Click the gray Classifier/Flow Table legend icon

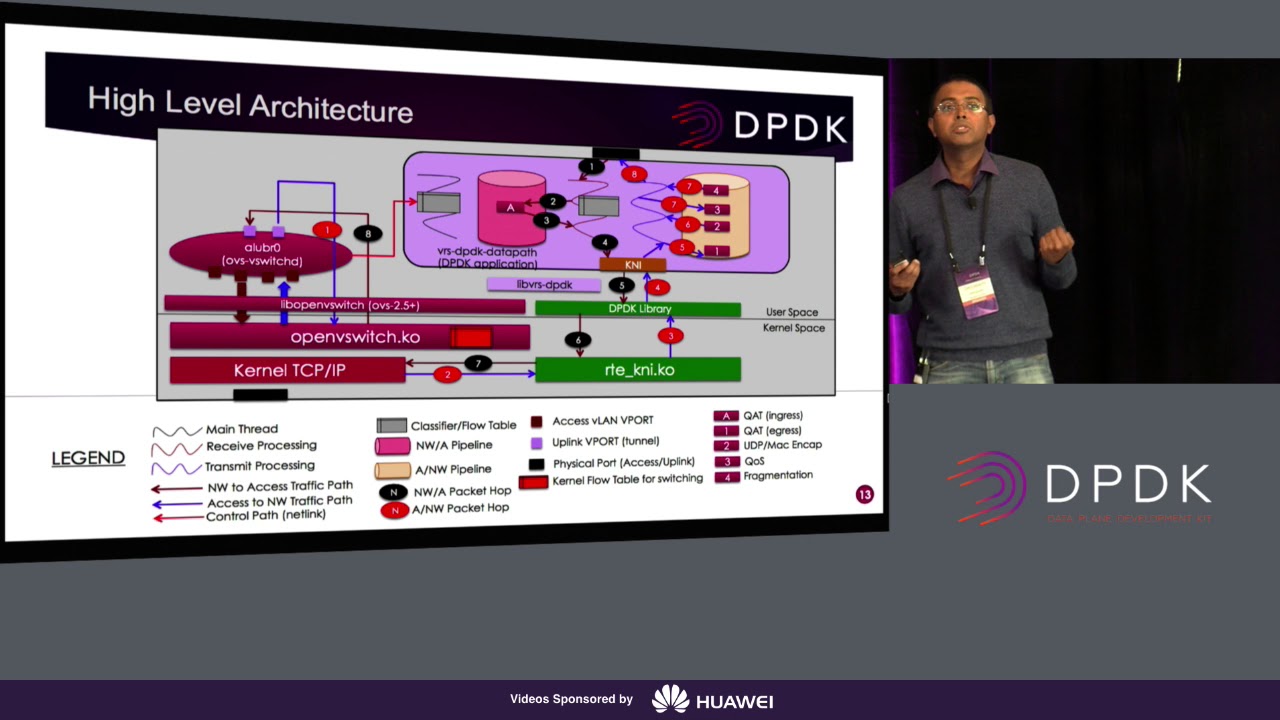coord(391,426)
